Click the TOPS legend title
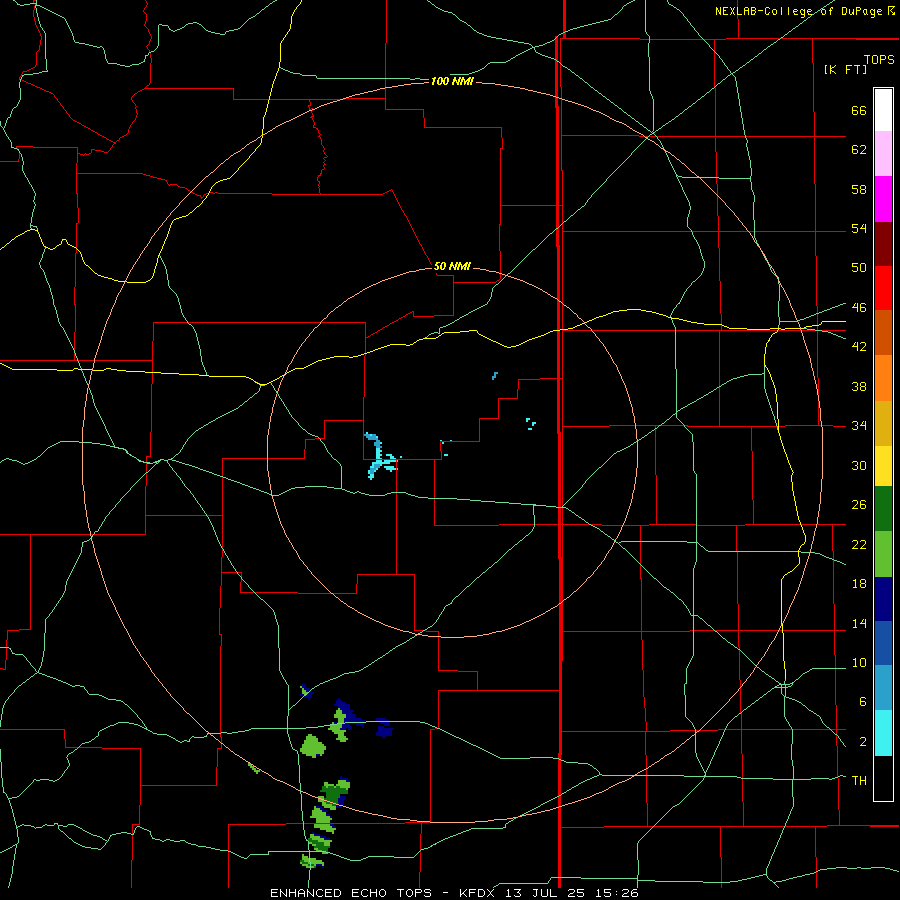The width and height of the screenshot is (900, 900). 879,60
